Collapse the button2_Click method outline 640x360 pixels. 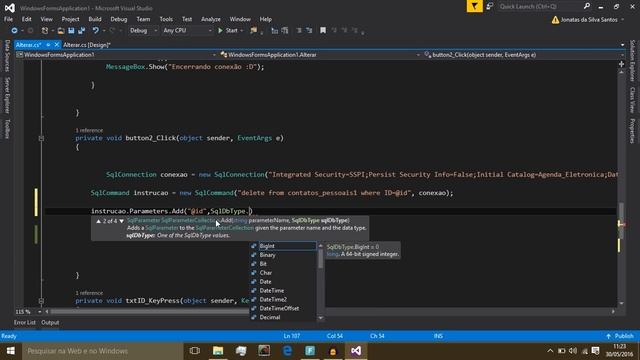pos(41,138)
